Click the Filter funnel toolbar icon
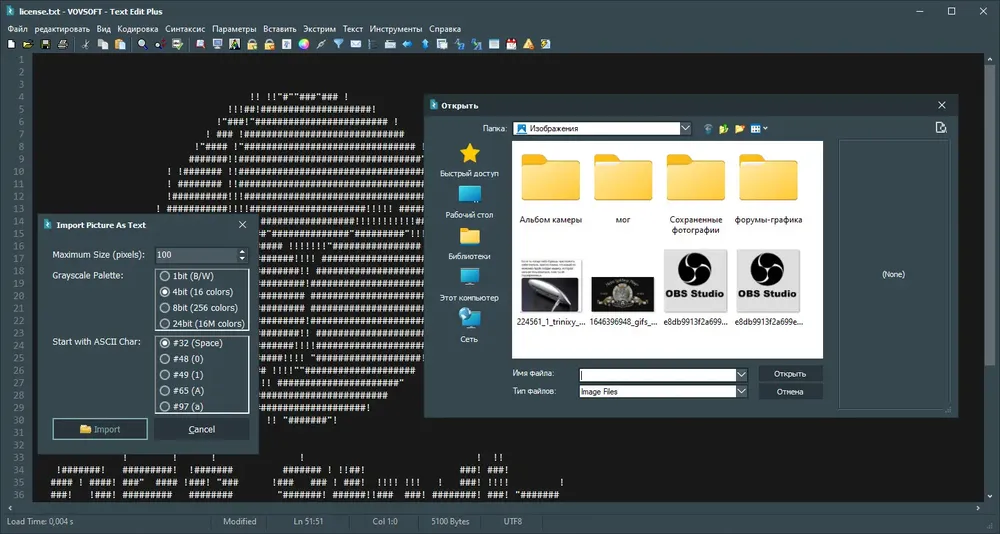Viewport: 1000px width, 534px height. coord(339,44)
